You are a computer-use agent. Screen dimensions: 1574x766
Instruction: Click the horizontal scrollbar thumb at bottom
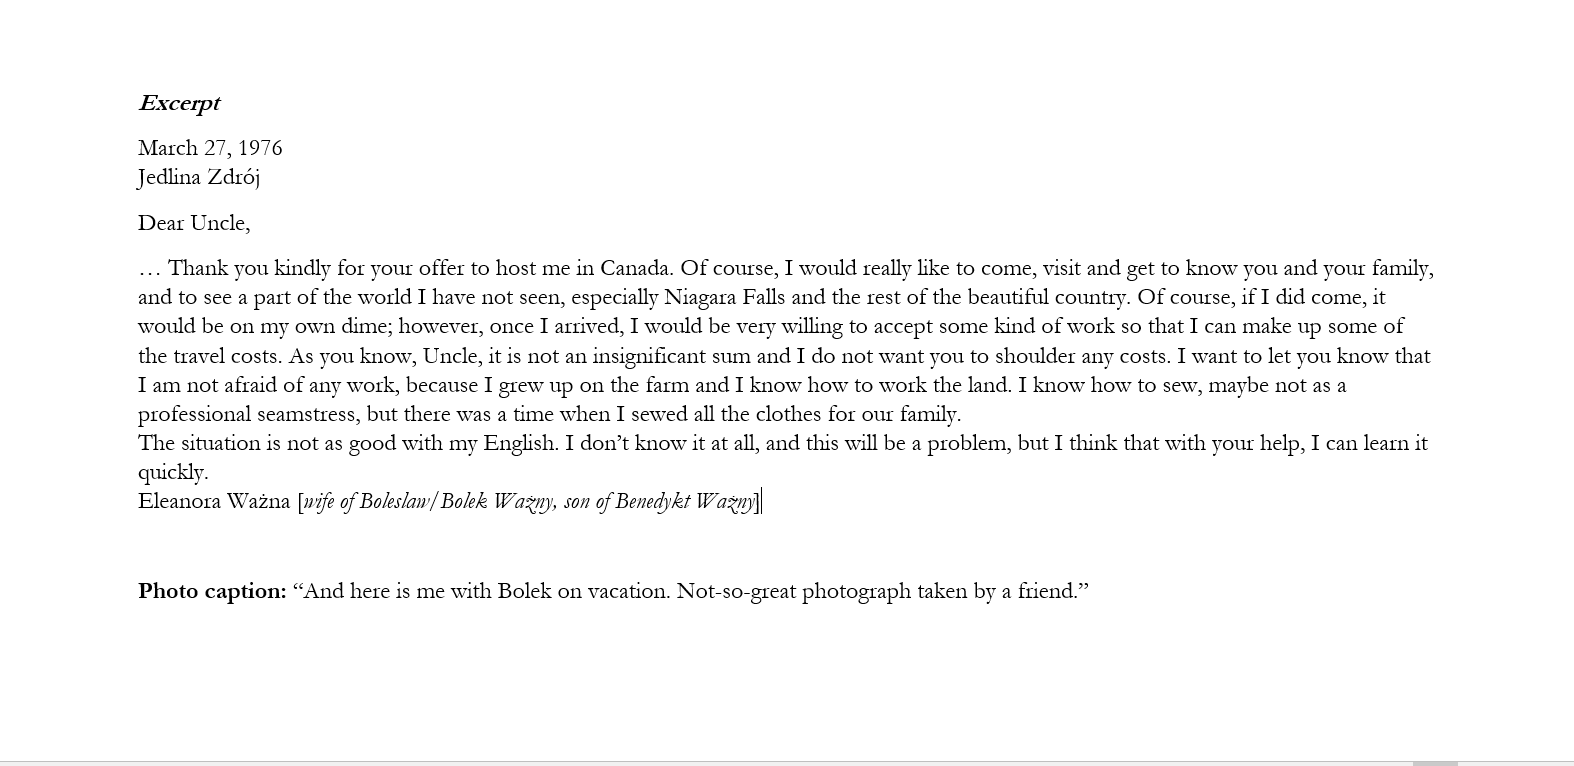click(x=1435, y=763)
